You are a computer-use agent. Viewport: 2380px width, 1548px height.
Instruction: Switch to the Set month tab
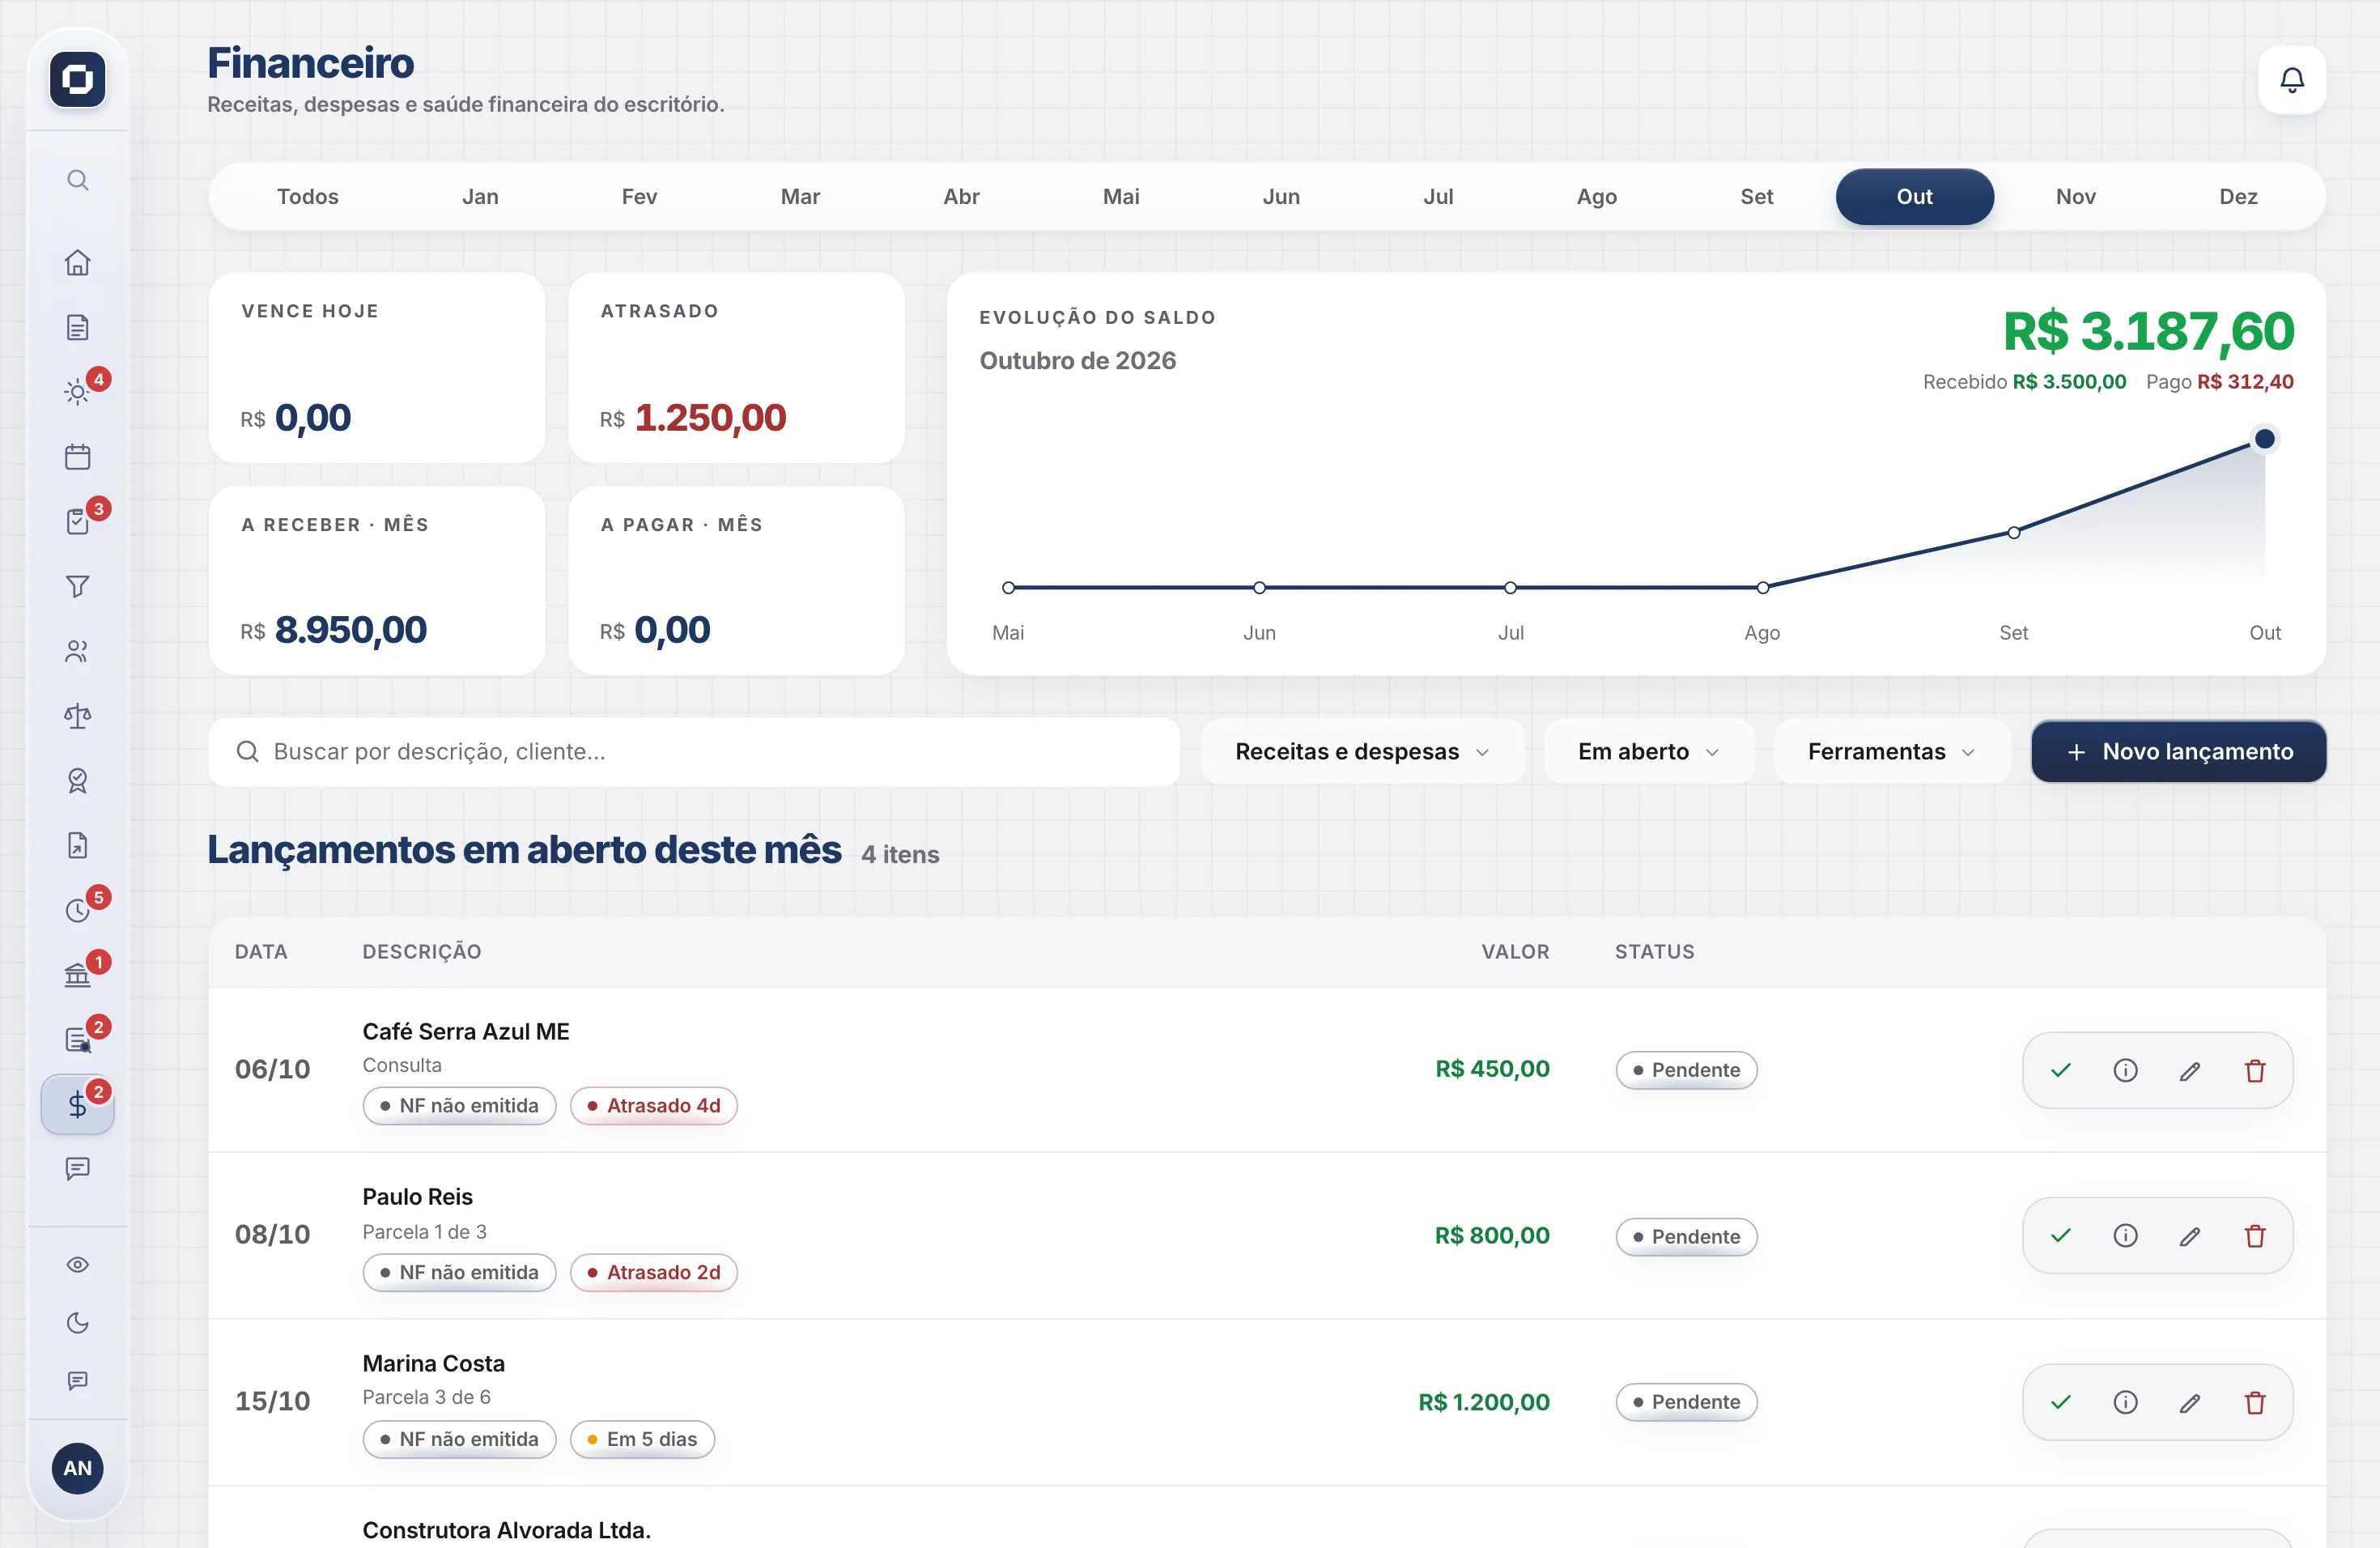(x=1756, y=197)
